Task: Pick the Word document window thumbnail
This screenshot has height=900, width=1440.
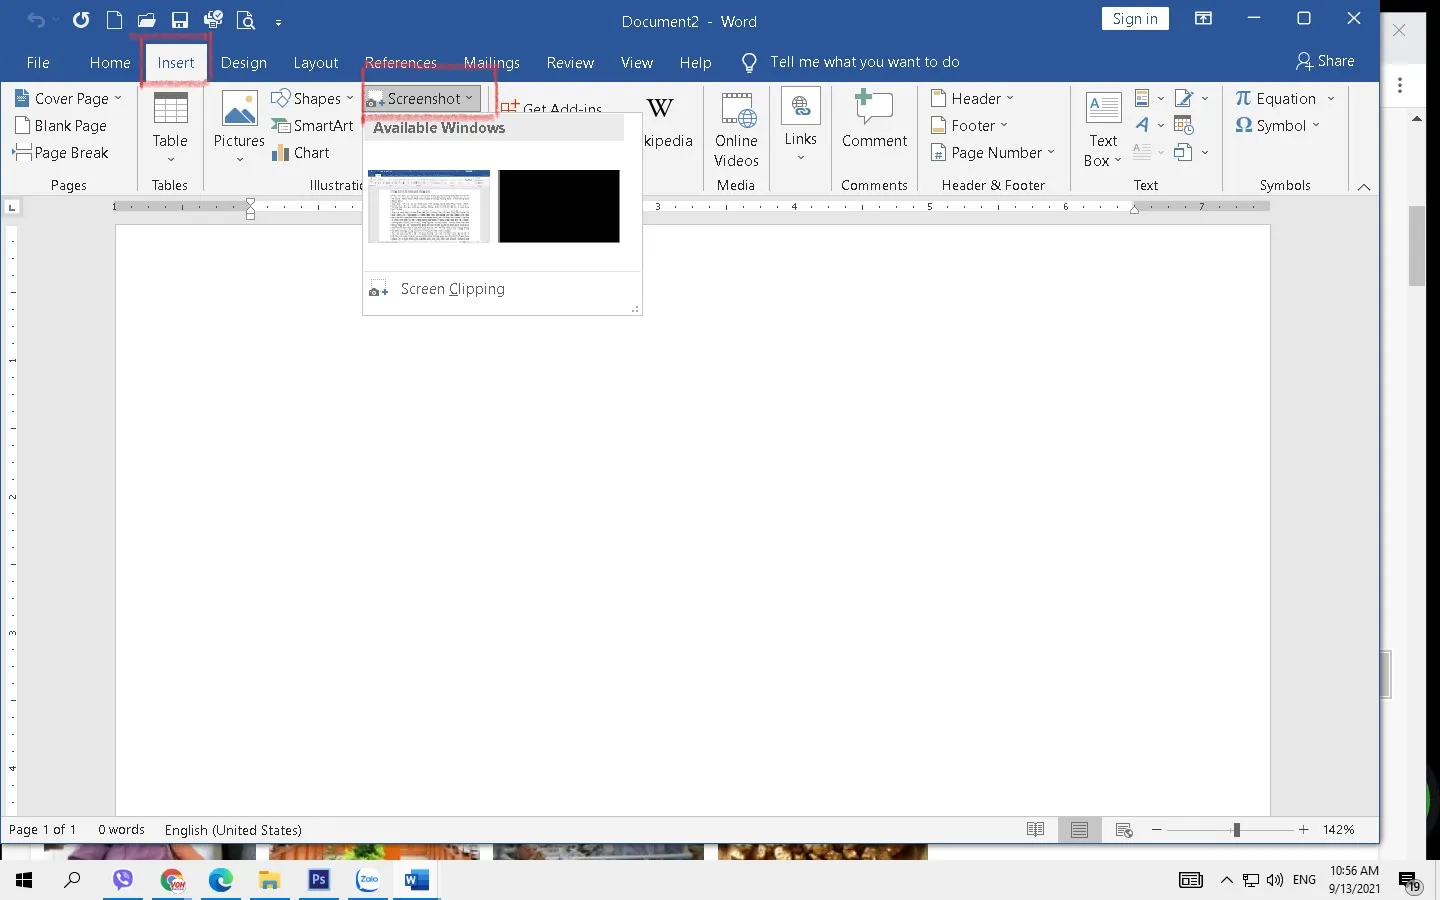Action: click(x=429, y=206)
